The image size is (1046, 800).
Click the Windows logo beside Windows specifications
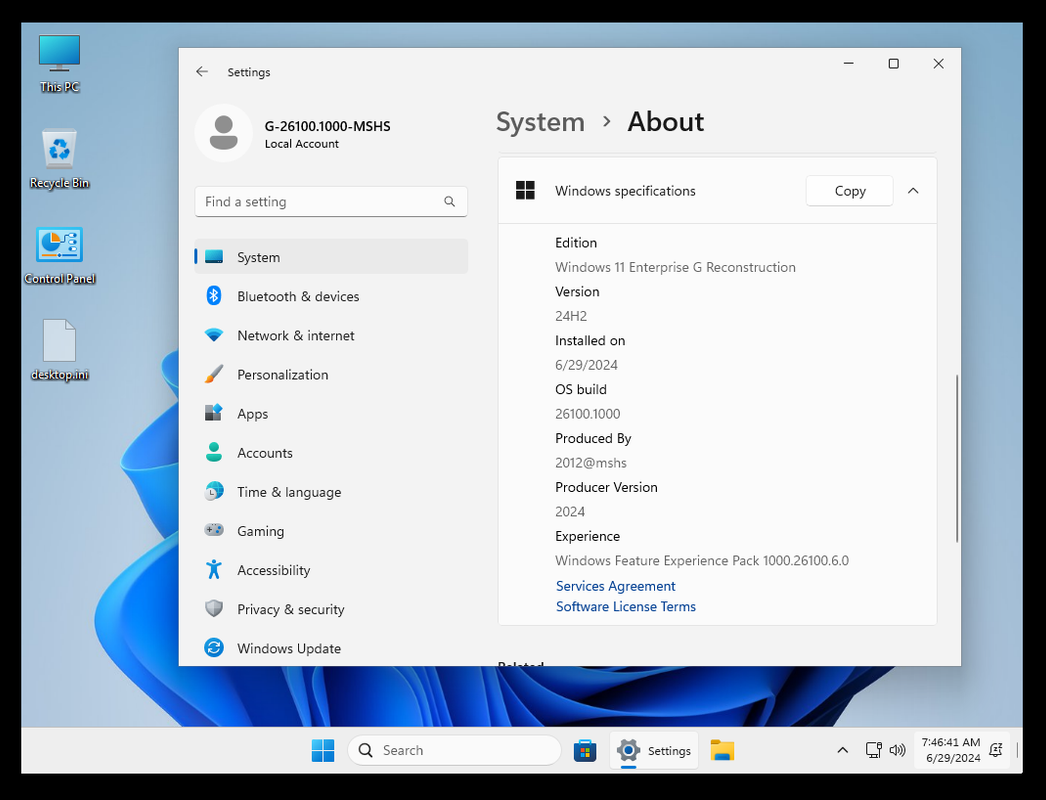point(525,191)
